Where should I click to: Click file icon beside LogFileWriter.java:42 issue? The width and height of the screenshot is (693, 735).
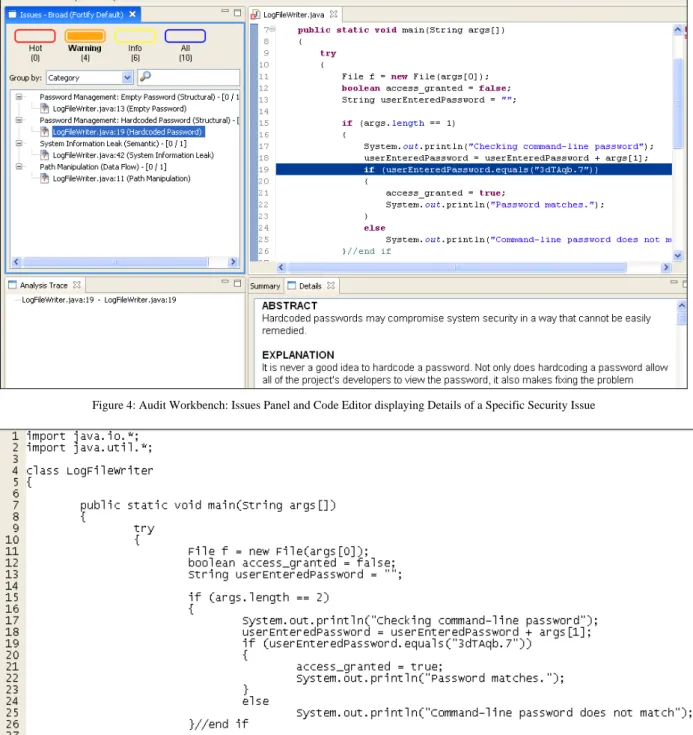45,155
